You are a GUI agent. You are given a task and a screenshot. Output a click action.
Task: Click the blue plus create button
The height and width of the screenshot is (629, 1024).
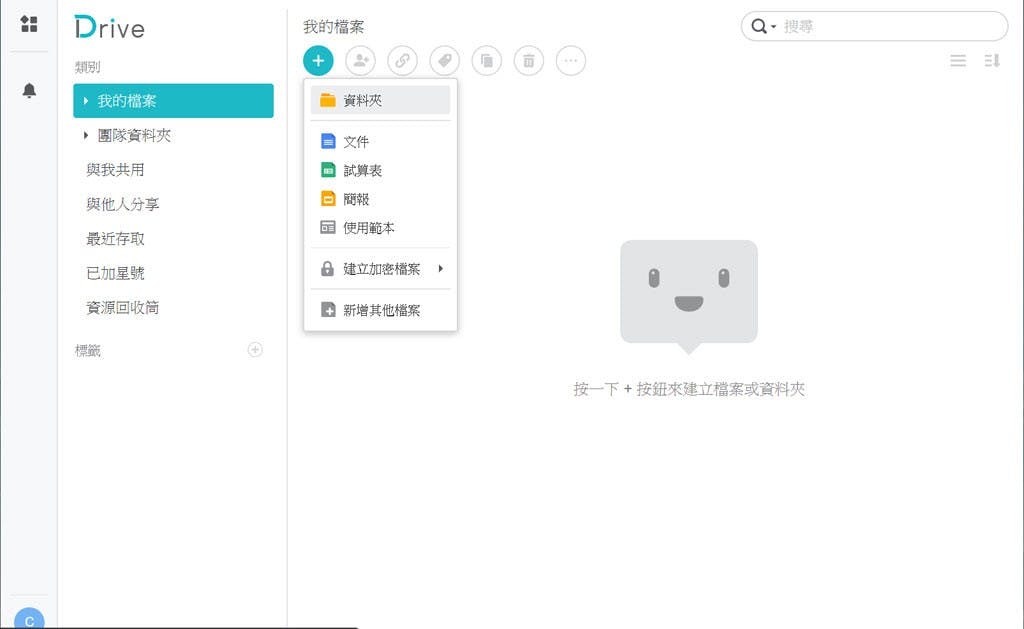[318, 61]
